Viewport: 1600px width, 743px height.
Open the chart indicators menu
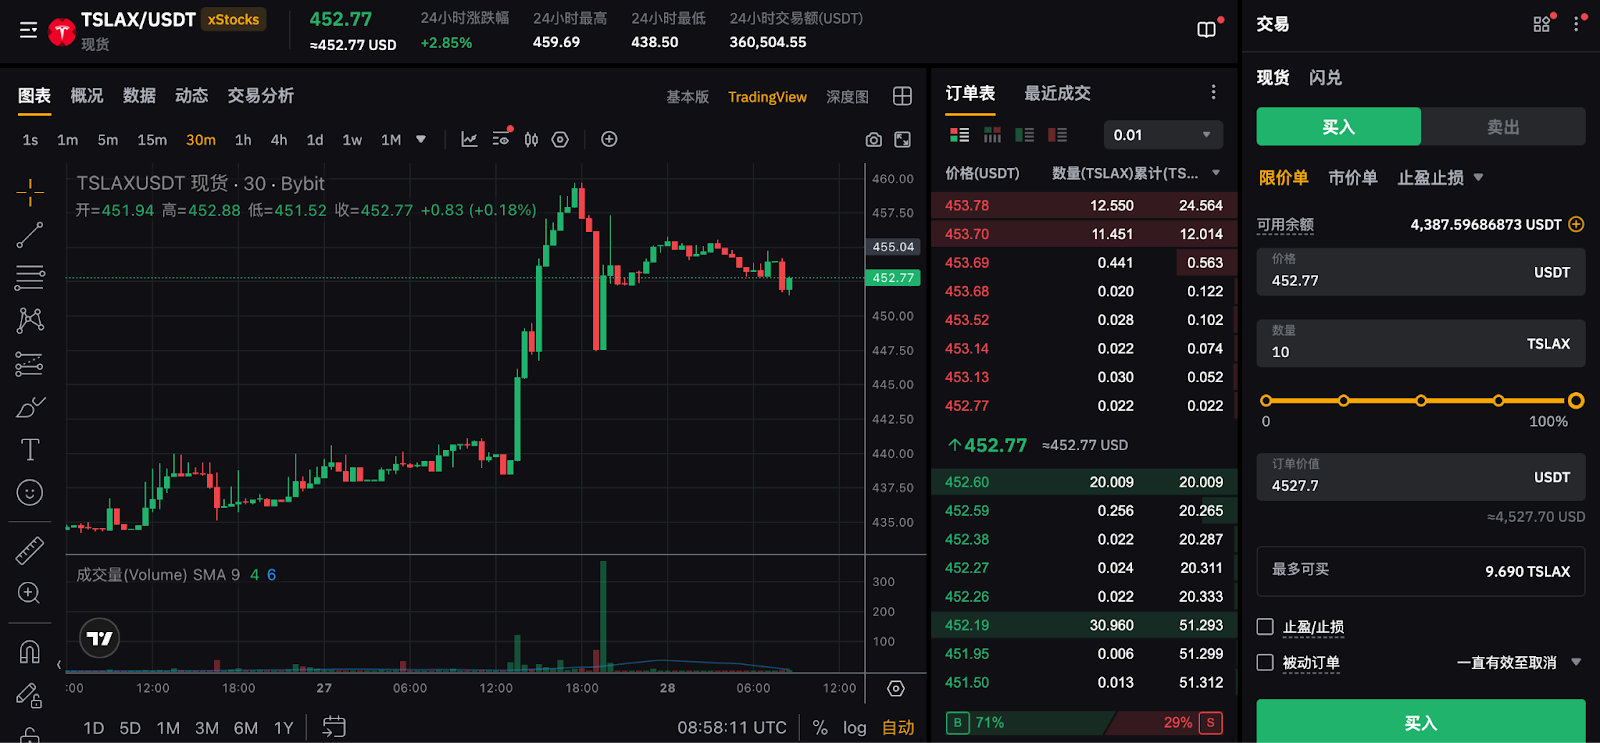(x=469, y=139)
